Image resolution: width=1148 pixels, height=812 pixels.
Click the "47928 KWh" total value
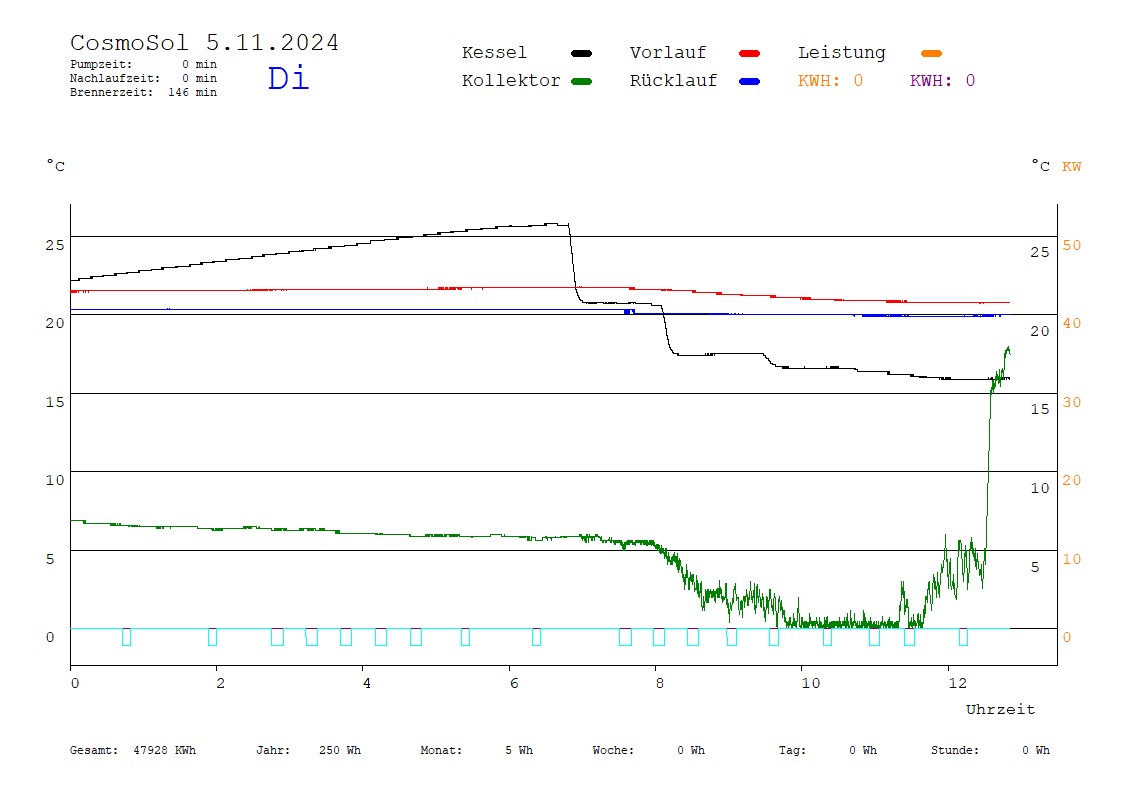(165, 750)
